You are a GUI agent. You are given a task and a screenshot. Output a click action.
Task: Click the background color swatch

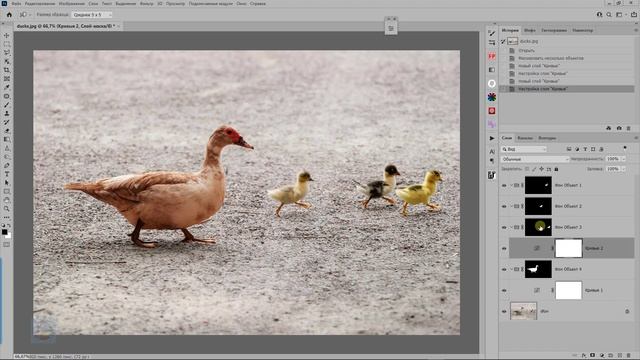(9, 236)
